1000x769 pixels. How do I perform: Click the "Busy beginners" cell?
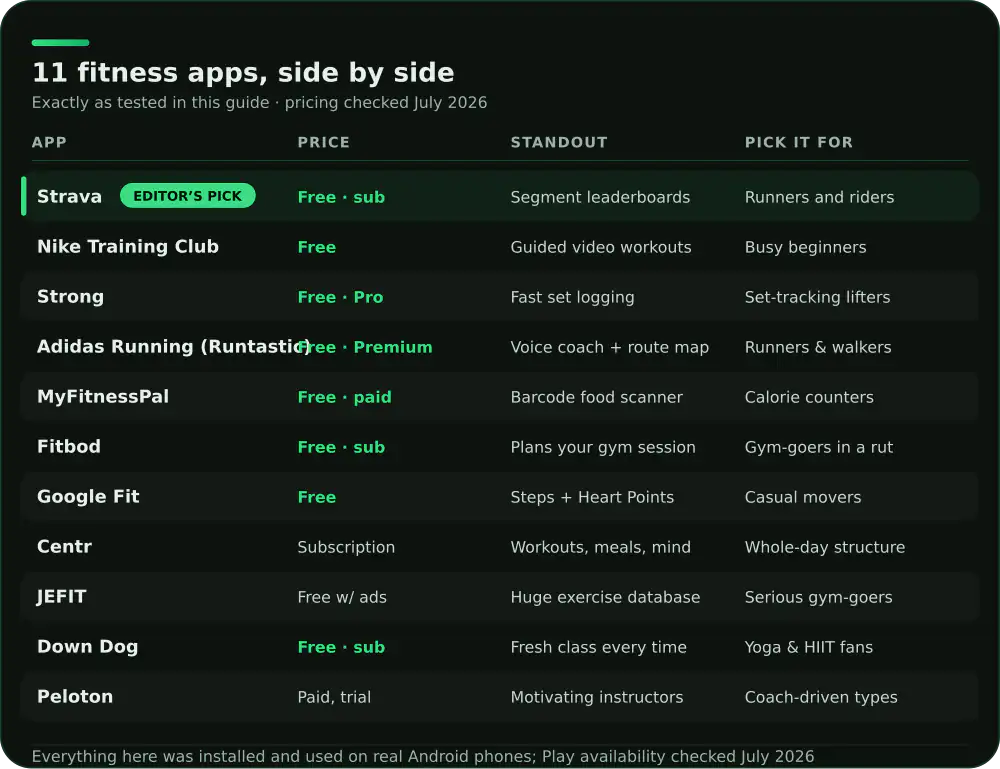805,247
